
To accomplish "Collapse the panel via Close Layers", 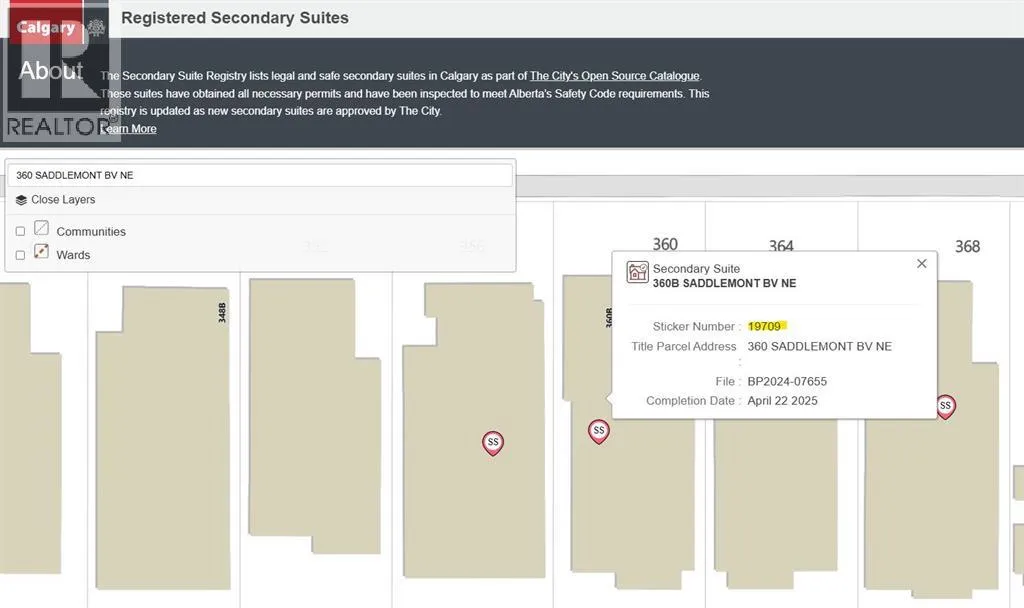I will 63,200.
